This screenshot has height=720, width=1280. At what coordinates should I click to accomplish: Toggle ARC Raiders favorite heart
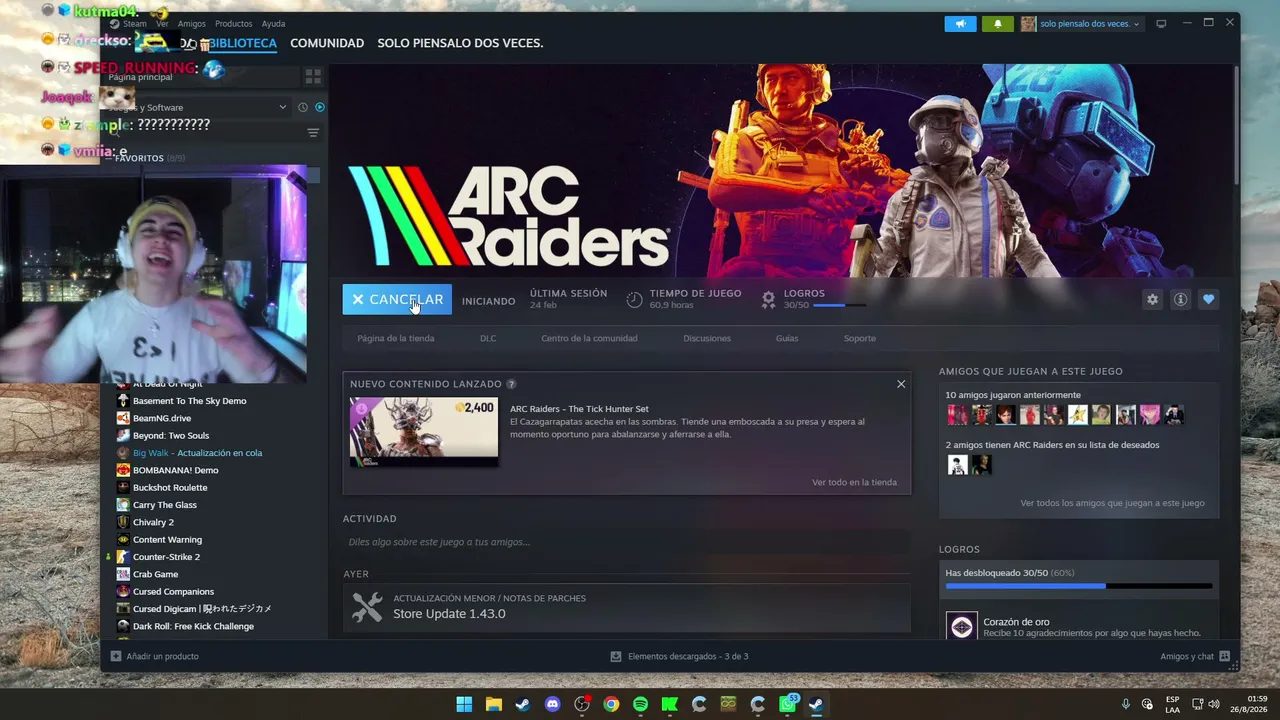(x=1209, y=299)
